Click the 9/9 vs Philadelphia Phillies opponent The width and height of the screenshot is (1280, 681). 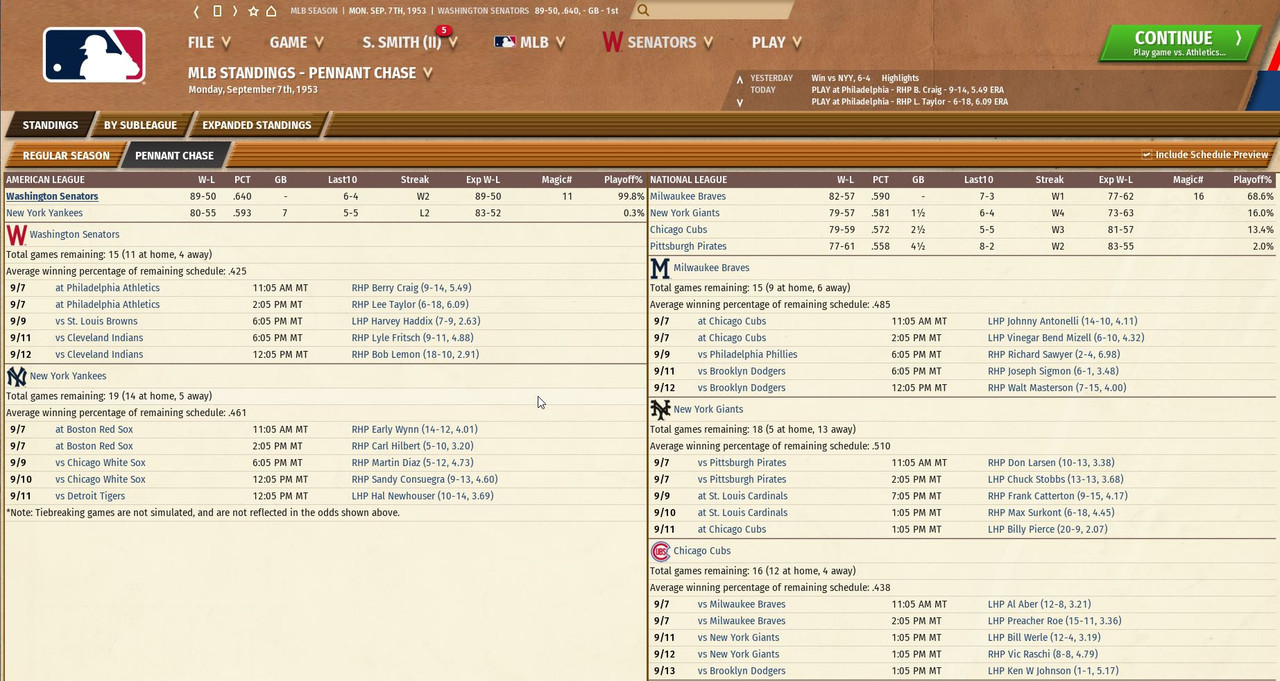point(748,354)
